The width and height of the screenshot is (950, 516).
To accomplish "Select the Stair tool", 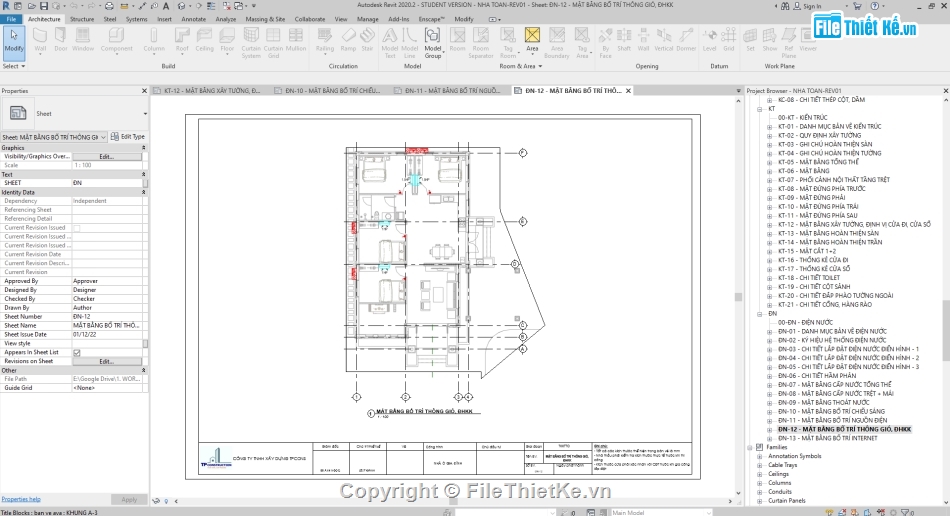I will [x=367, y=40].
